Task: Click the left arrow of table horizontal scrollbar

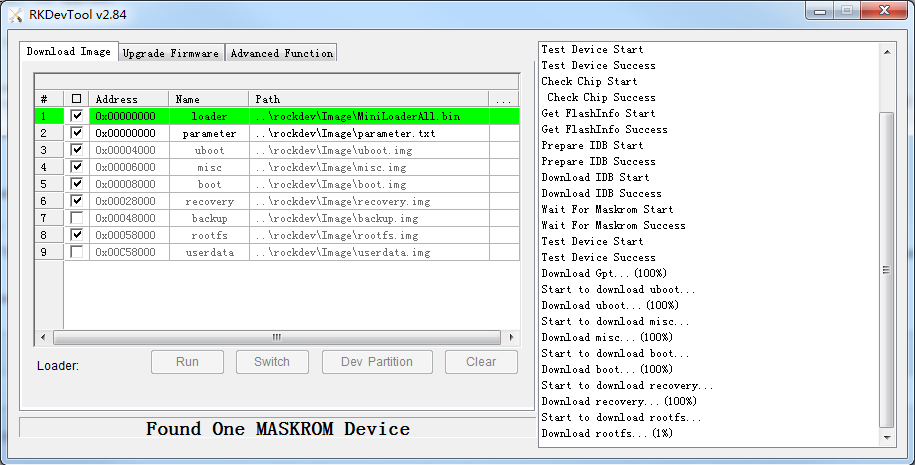Action: tap(43, 337)
